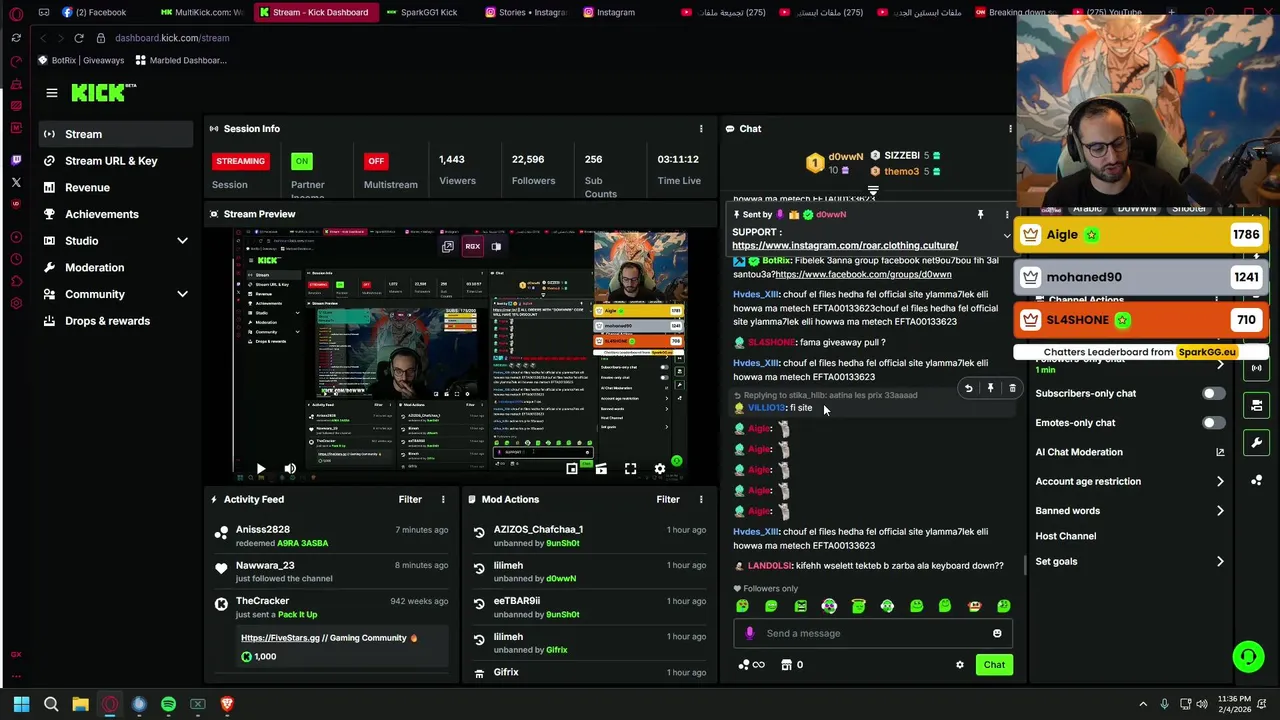Screen dimensions: 1280x720
Task: Open Twitch in browser sidebar
Action: [16, 160]
